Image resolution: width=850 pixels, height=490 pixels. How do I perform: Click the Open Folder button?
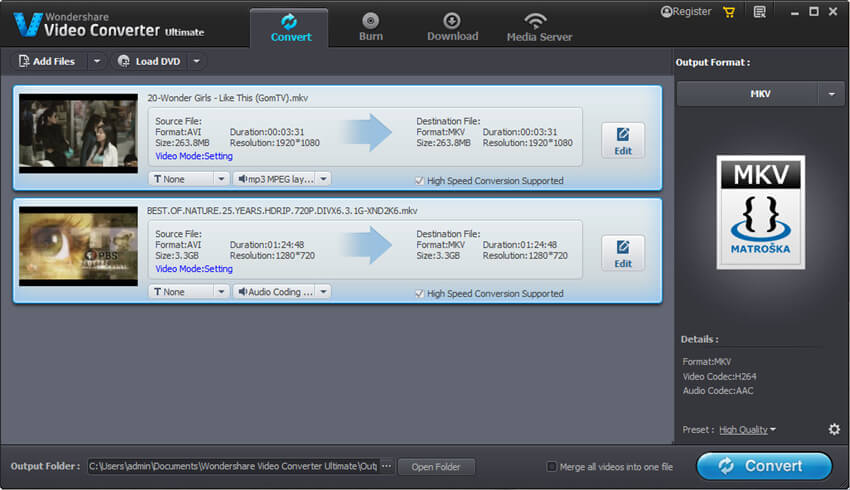436,467
